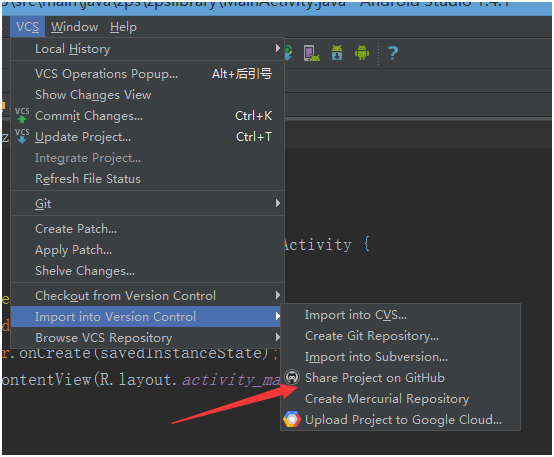The width and height of the screenshot is (554, 457).
Task: Open Checkout from Version Control
Action: point(147,295)
